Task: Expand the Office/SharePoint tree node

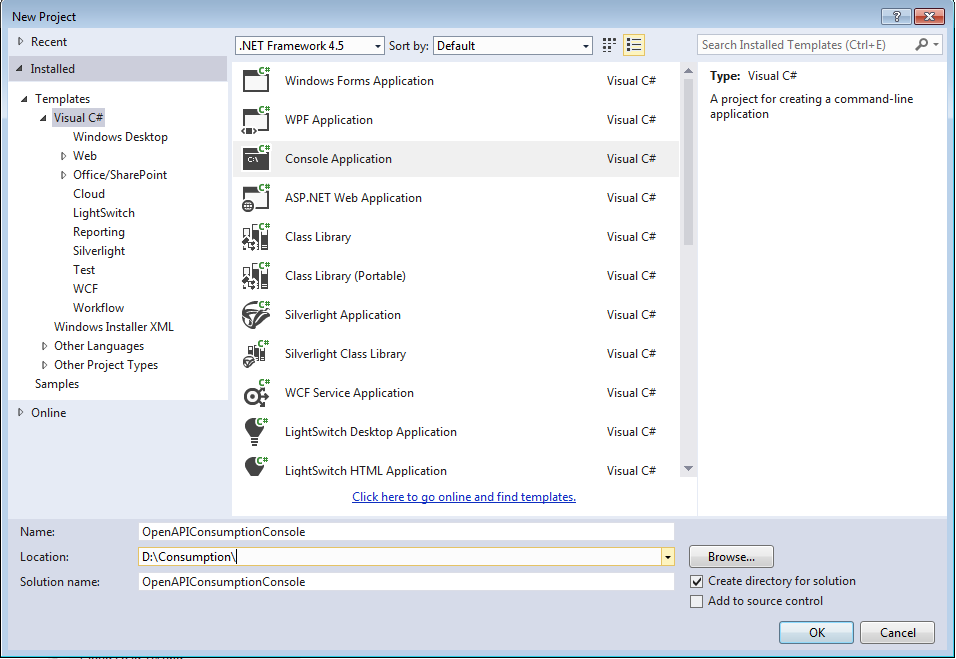Action: click(64, 175)
